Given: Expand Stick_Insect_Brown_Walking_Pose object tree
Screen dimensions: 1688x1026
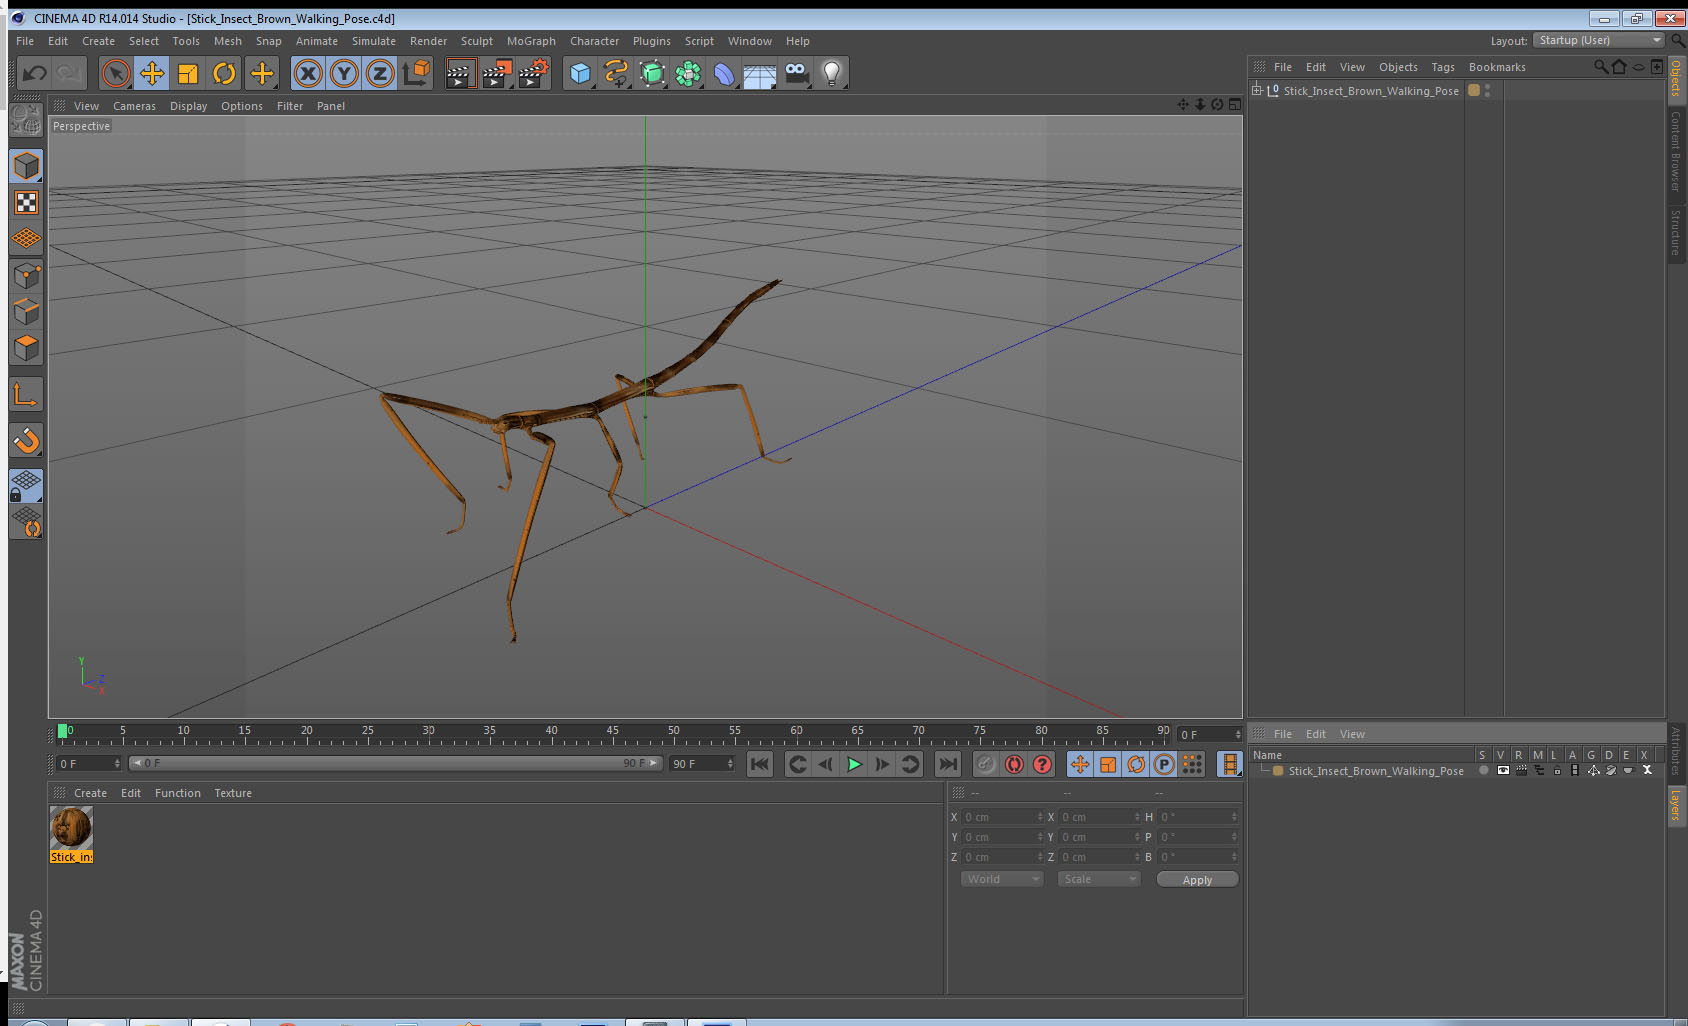Looking at the screenshot, I should tap(1257, 90).
